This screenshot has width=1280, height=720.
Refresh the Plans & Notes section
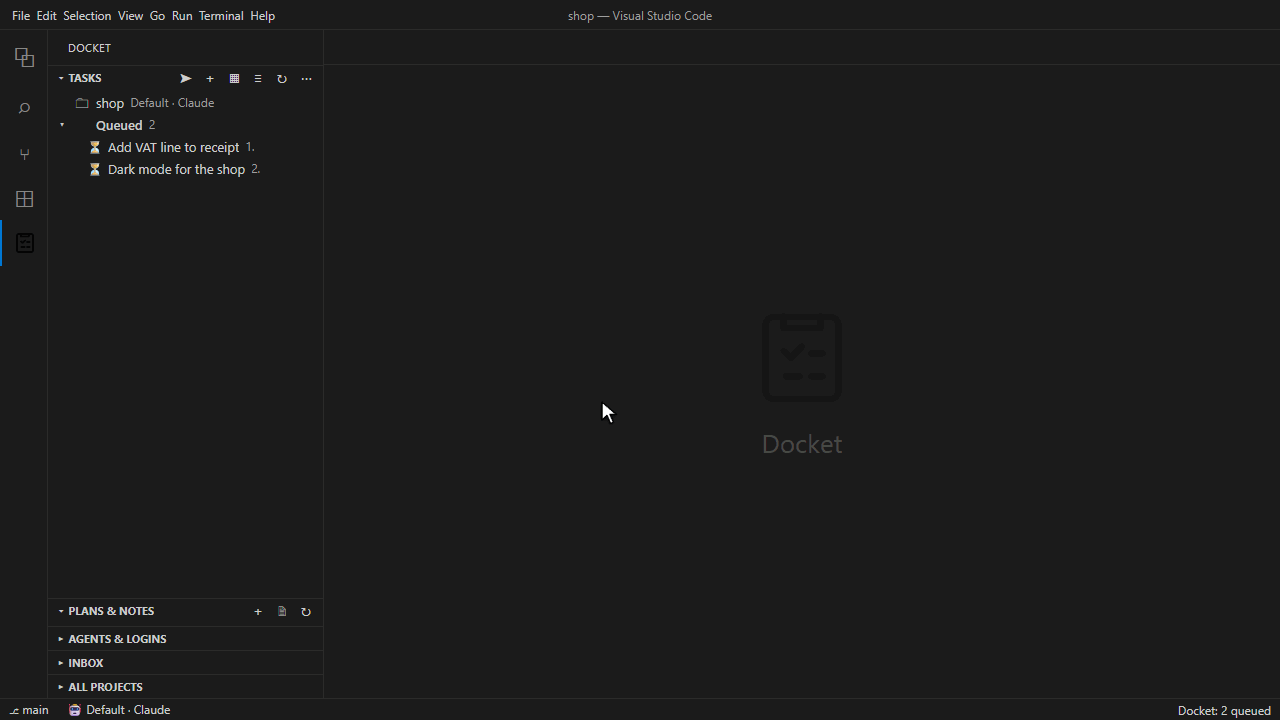pos(306,611)
